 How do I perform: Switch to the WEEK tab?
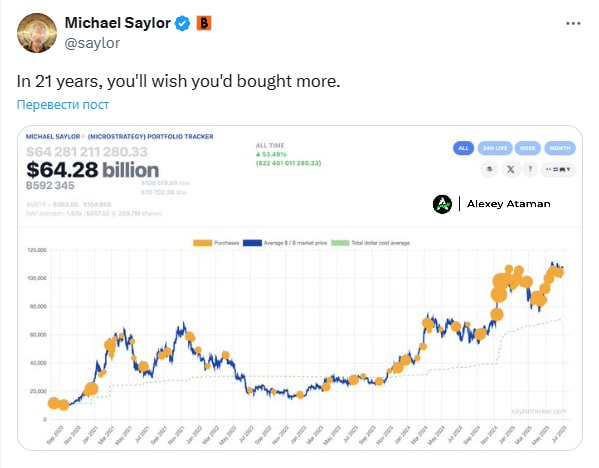coord(528,148)
